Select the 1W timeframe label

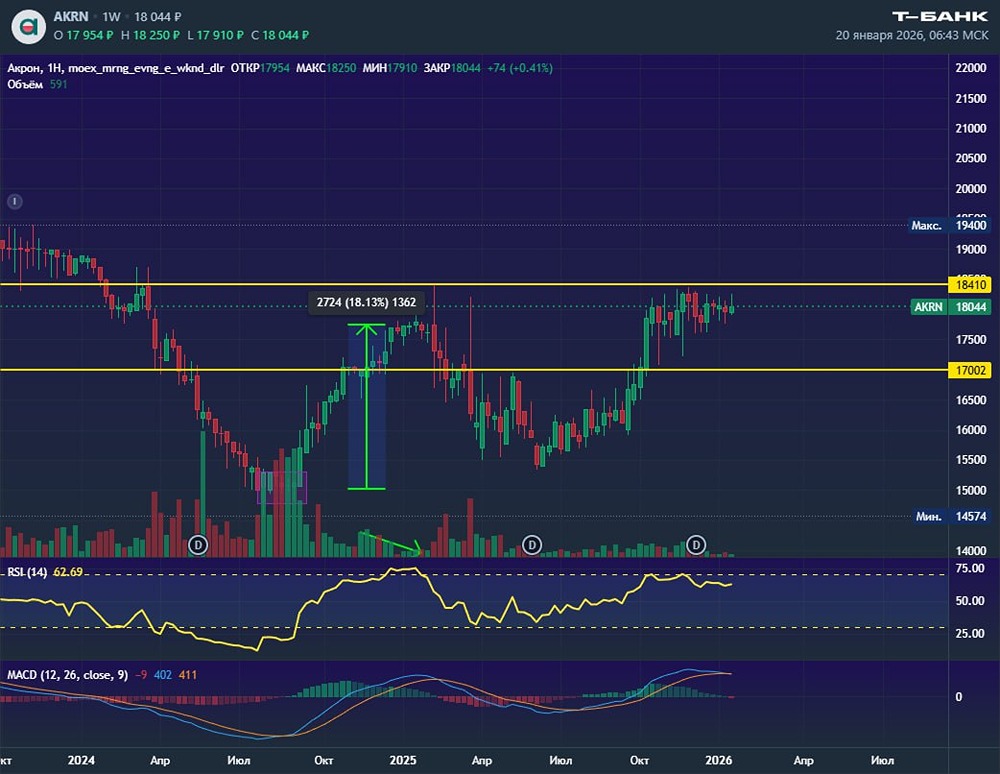(x=112, y=17)
